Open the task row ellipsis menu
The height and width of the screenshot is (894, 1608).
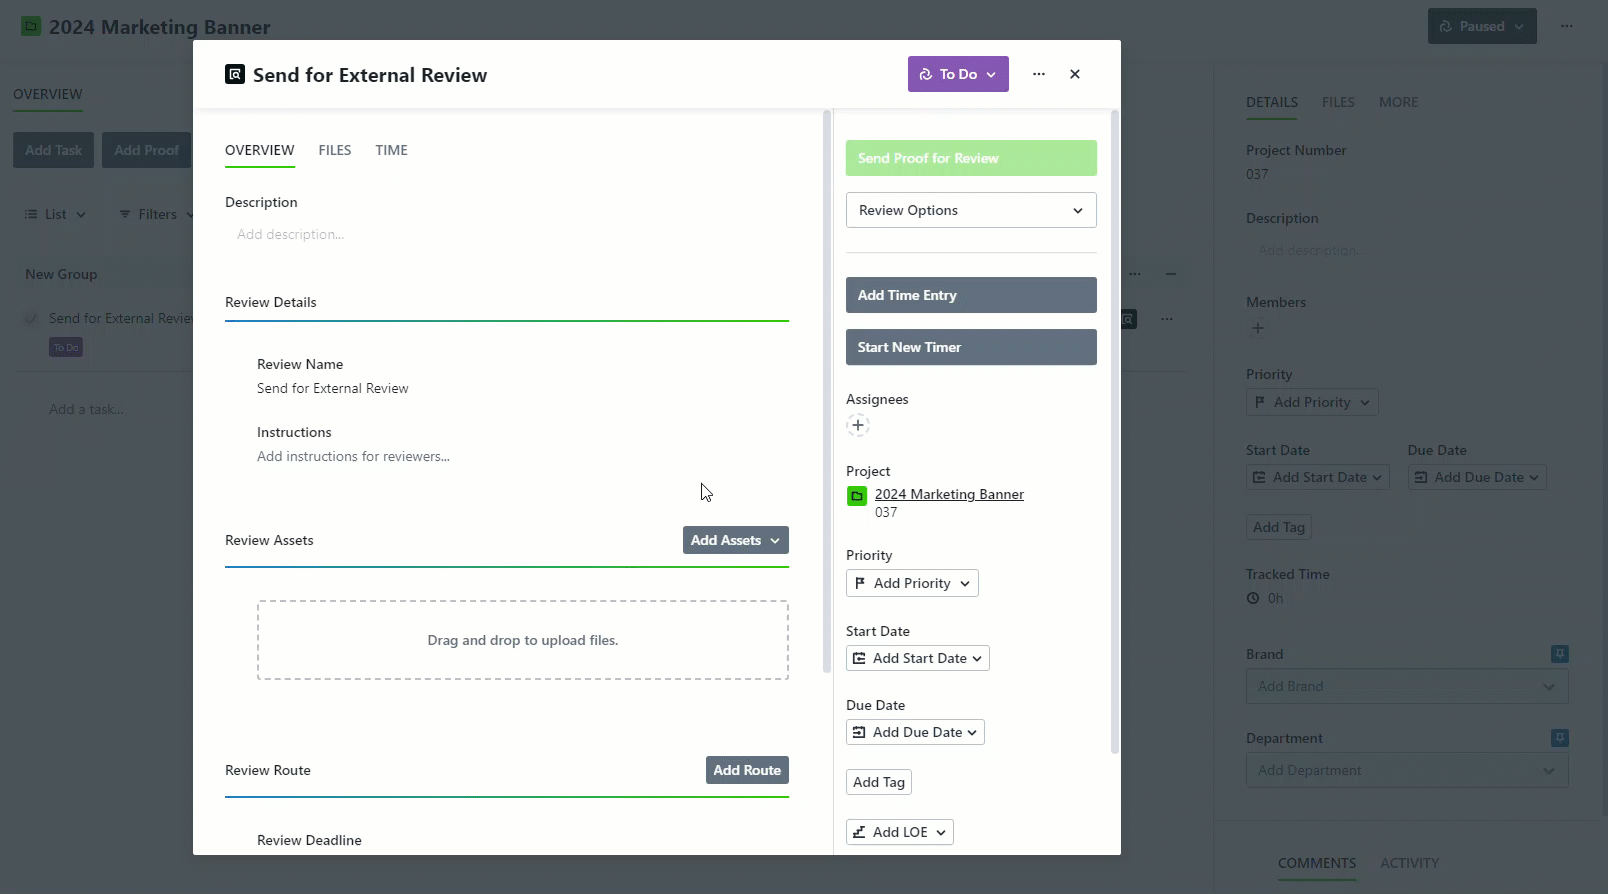pyautogui.click(x=1167, y=319)
